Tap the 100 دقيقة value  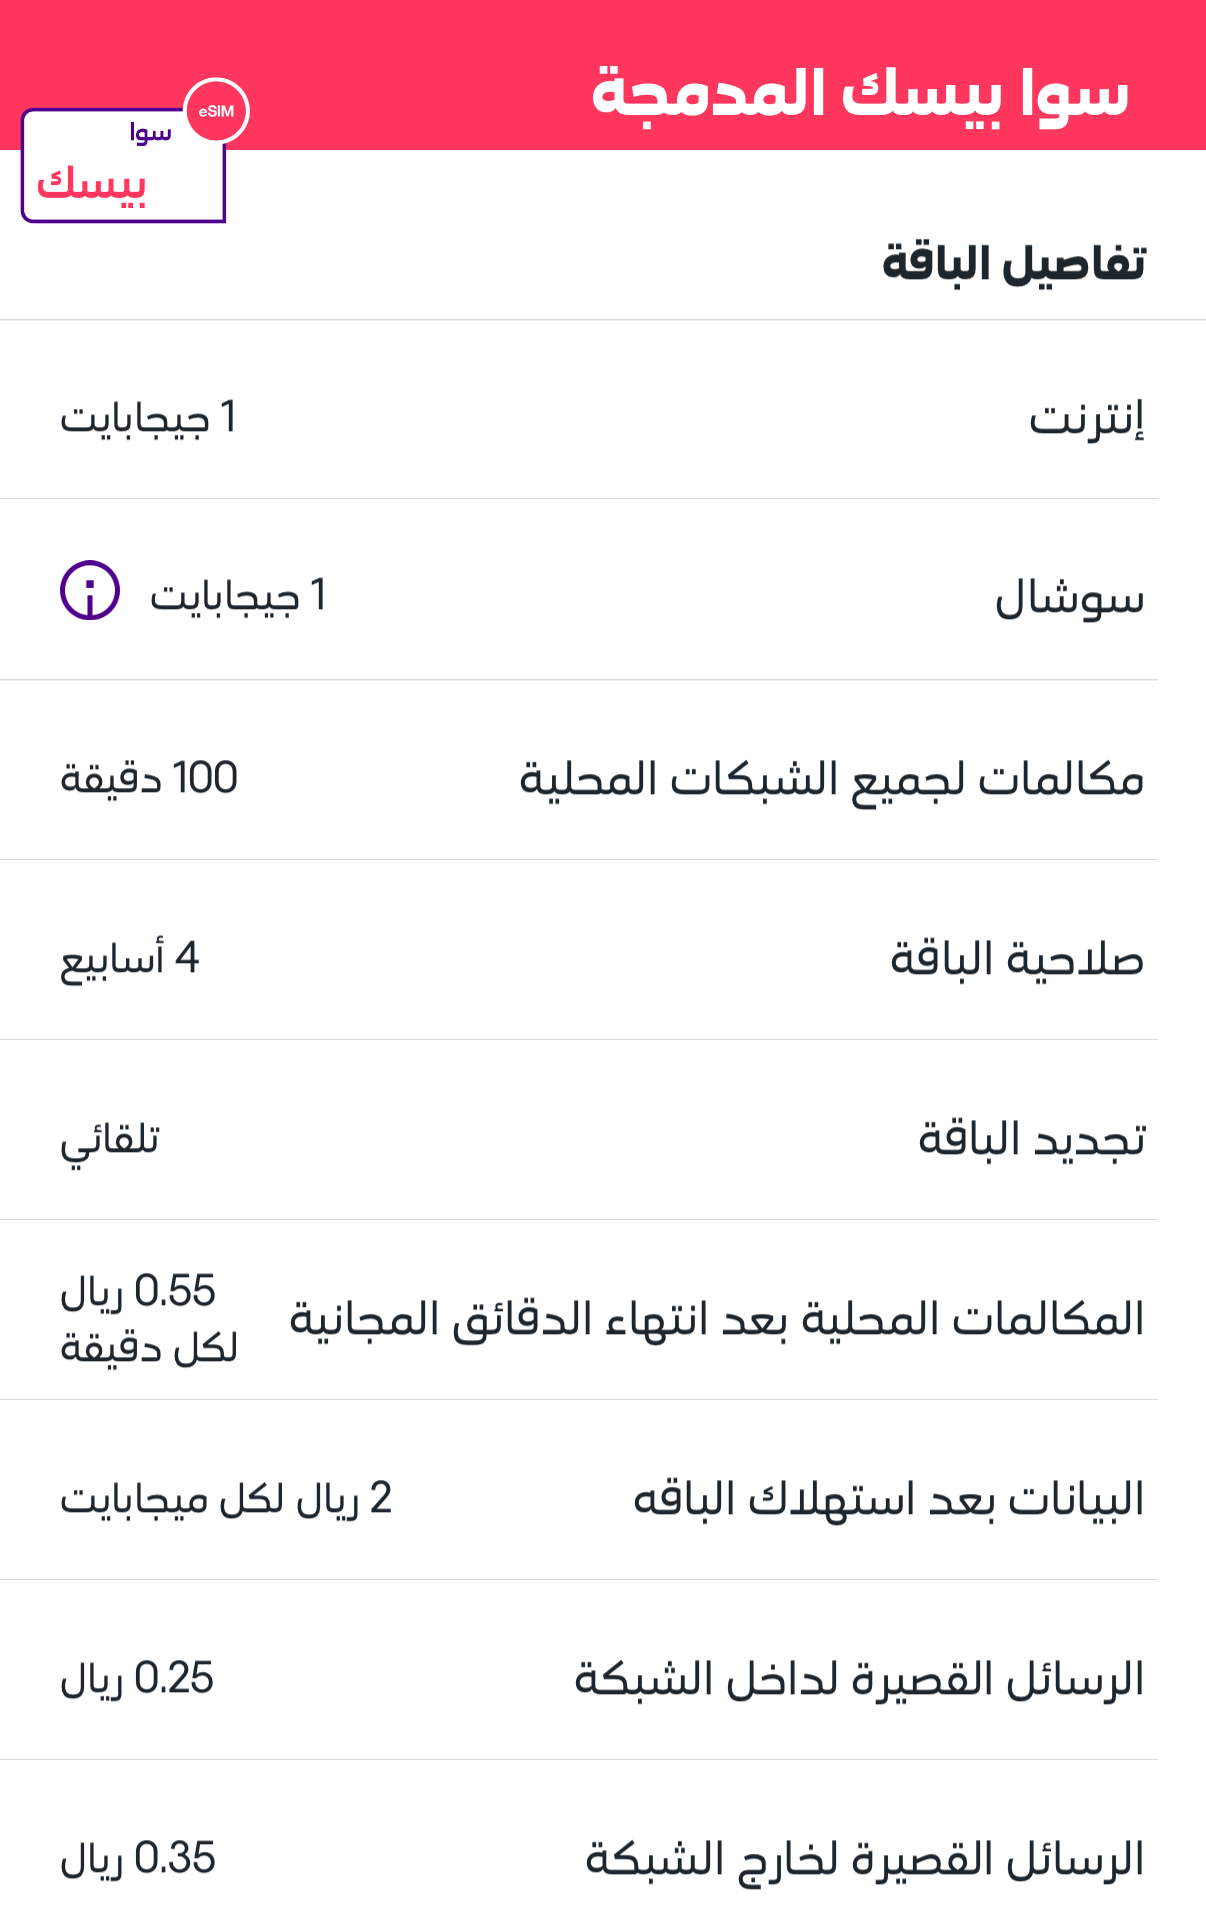(x=149, y=778)
